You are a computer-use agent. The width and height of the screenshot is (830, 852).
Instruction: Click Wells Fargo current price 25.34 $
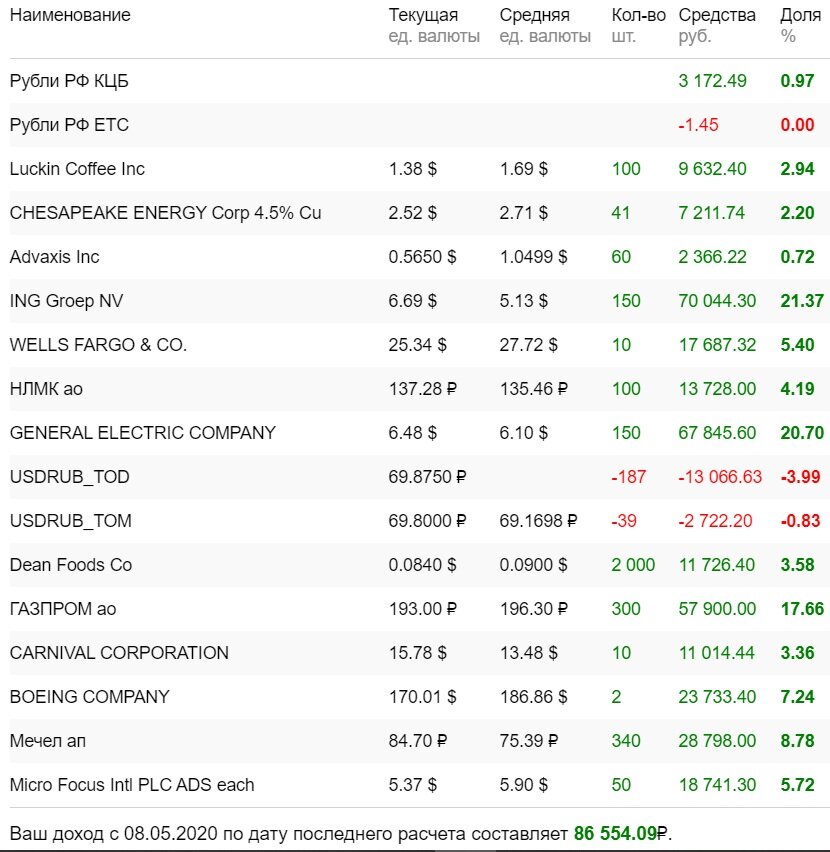coord(417,345)
